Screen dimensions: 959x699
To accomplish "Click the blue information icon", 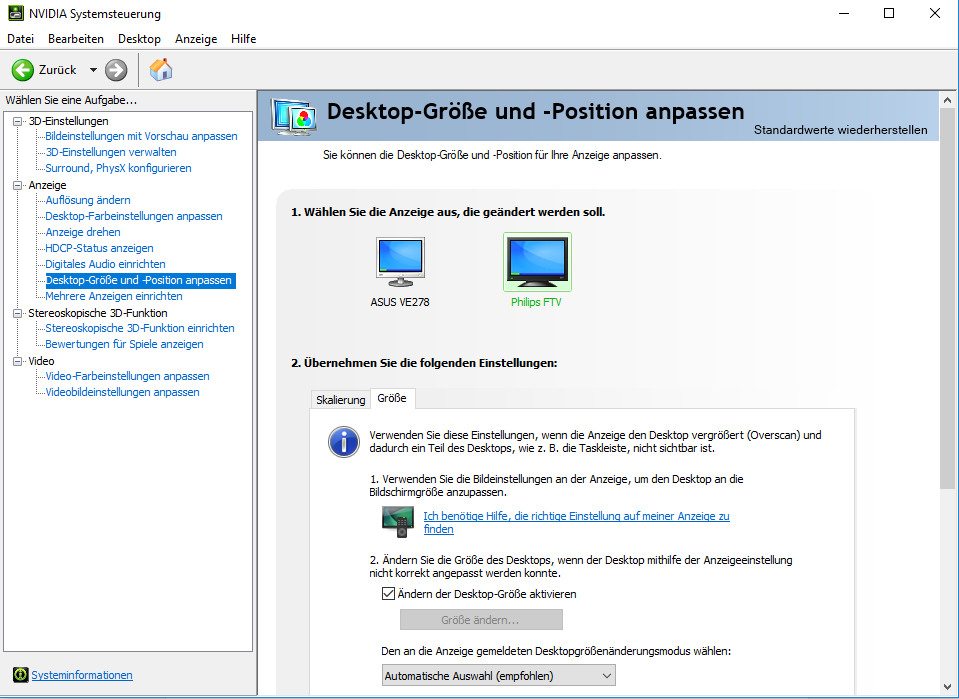I will (x=344, y=442).
